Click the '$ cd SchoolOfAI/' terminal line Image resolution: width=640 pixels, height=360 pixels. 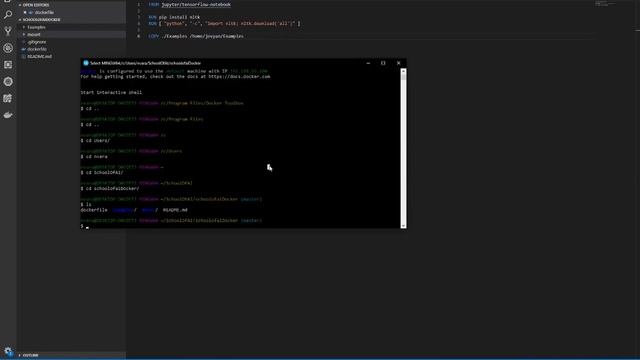pos(102,173)
